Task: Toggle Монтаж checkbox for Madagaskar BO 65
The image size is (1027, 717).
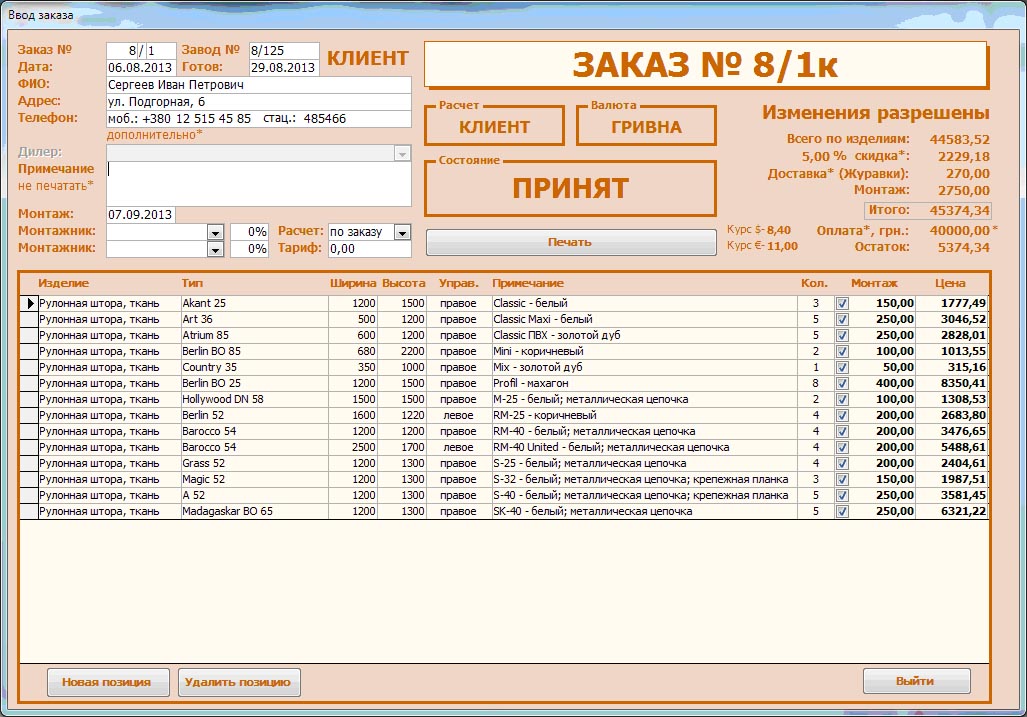Action: [842, 511]
